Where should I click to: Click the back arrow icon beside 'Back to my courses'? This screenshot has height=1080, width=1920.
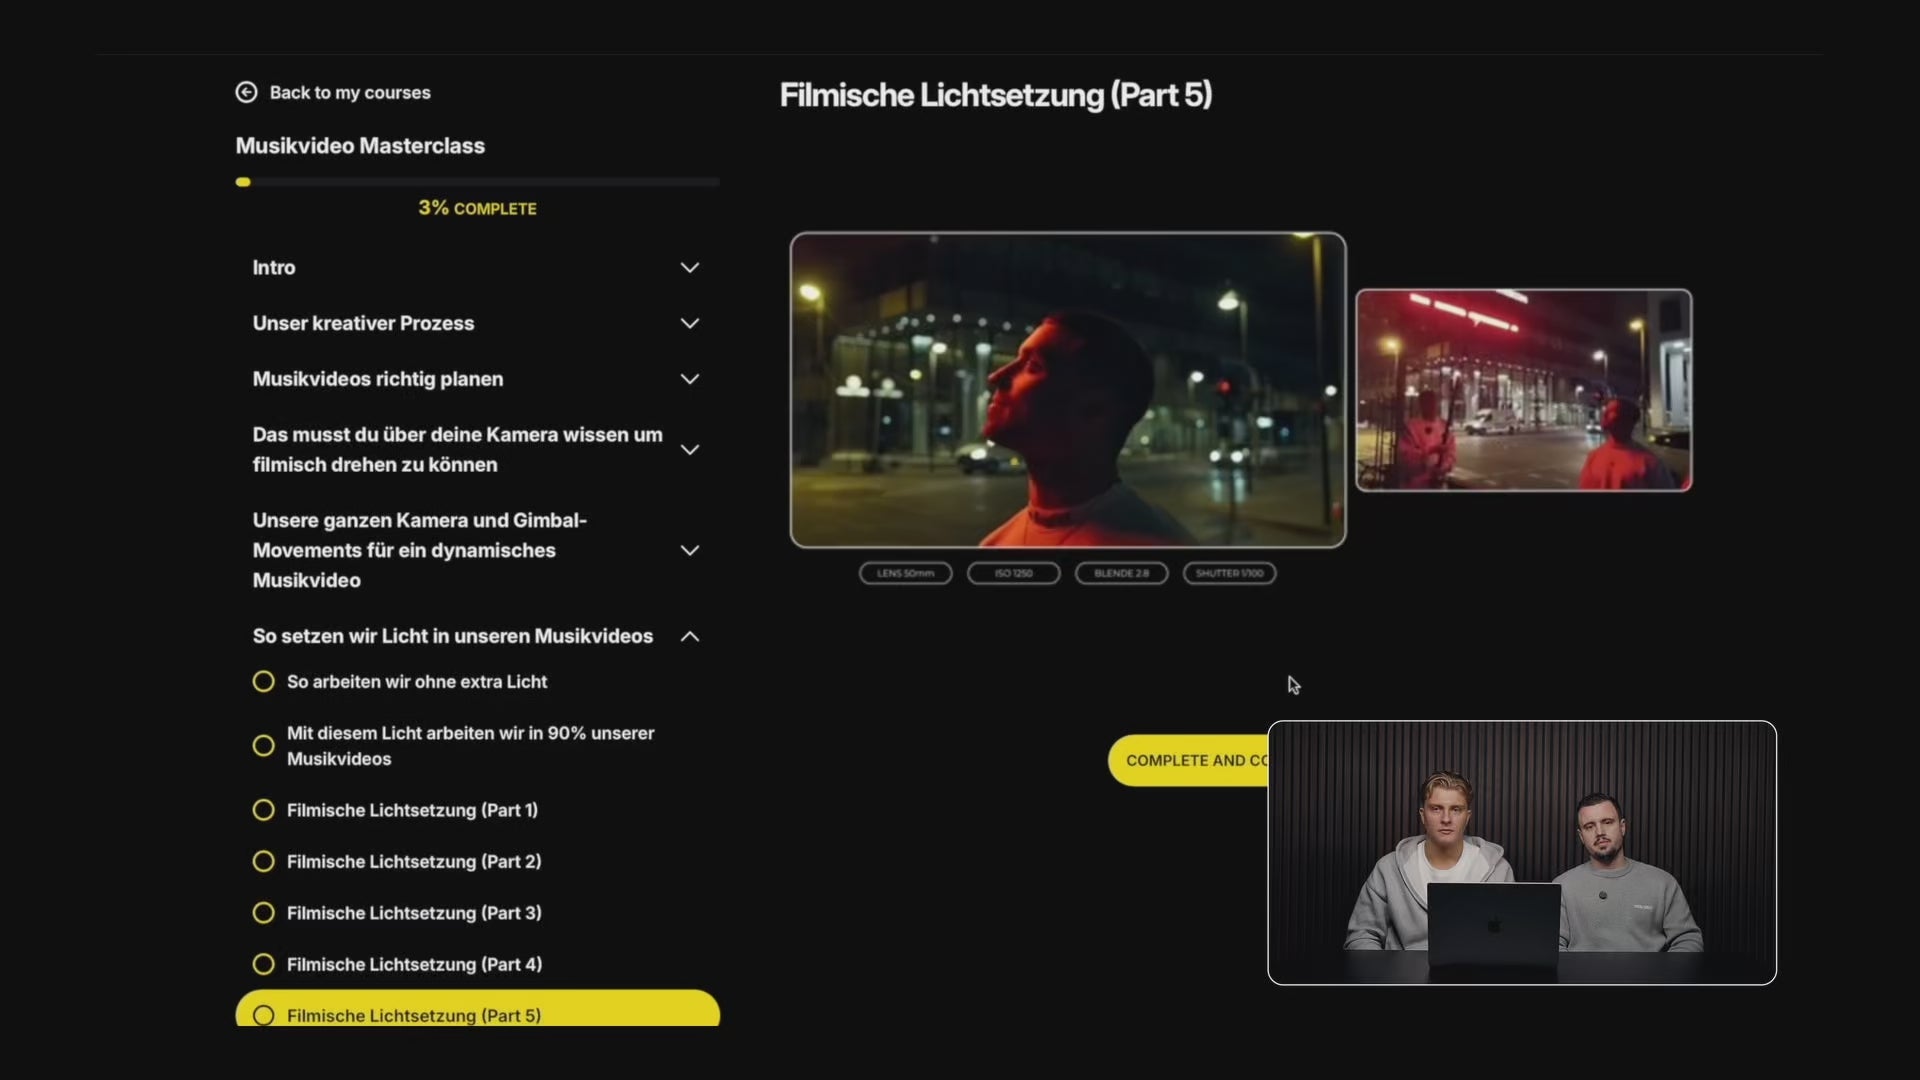[x=246, y=91]
